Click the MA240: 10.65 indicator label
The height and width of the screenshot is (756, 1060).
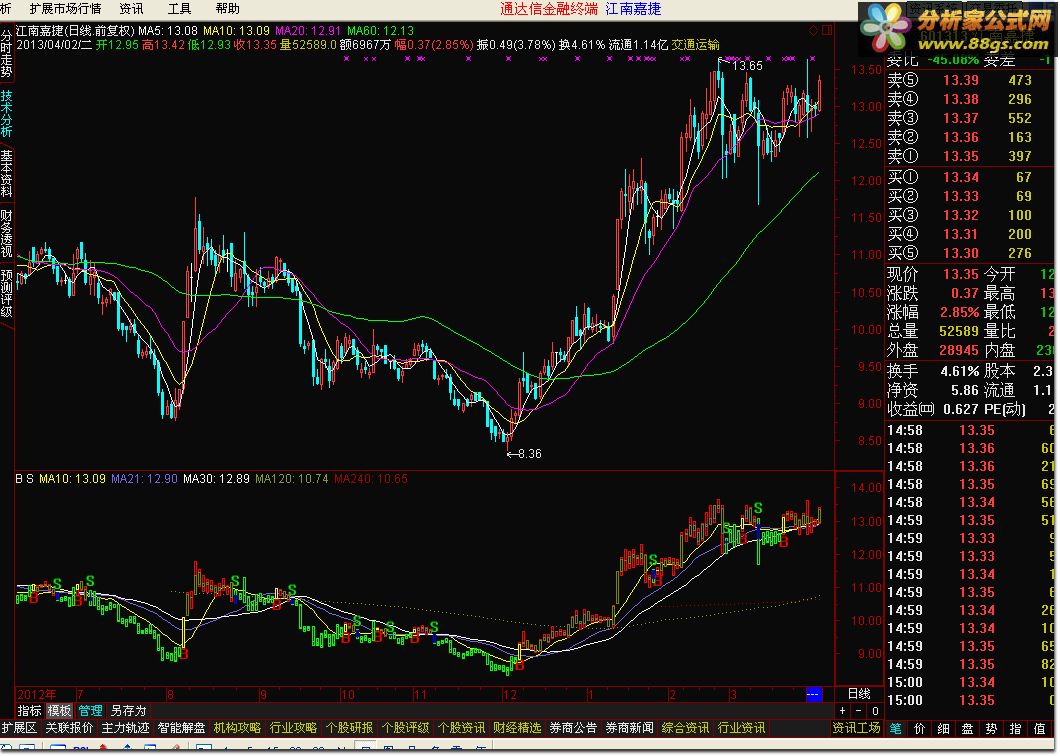pos(371,479)
